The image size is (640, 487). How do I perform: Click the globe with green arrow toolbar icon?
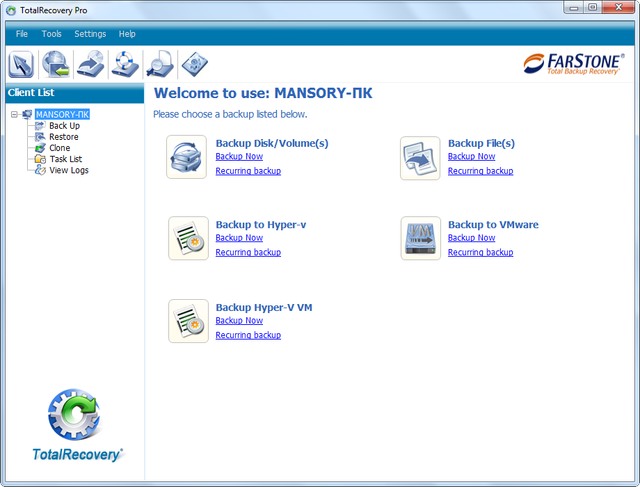click(56, 64)
